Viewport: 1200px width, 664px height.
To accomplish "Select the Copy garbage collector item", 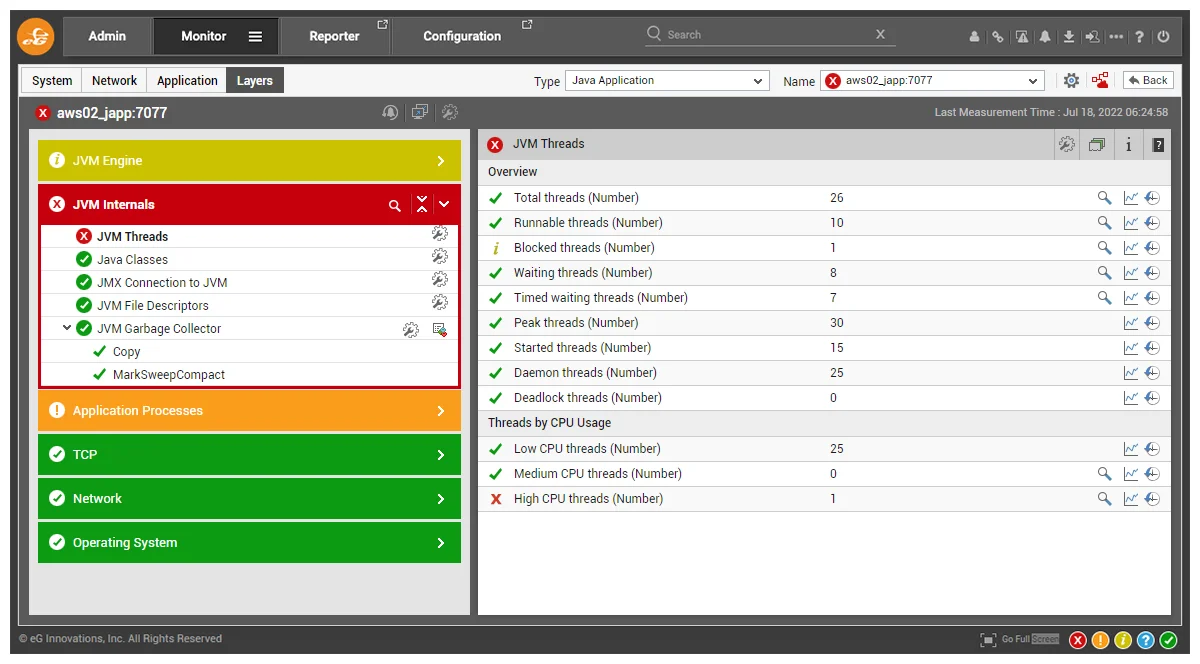I will 126,352.
